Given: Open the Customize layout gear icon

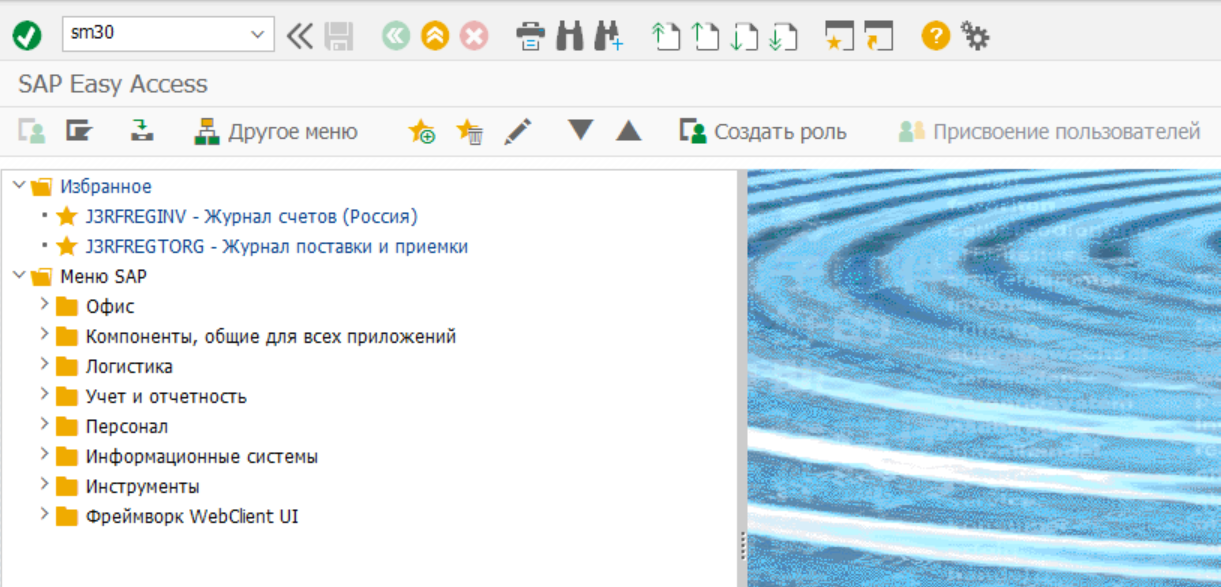Looking at the screenshot, I should (974, 36).
